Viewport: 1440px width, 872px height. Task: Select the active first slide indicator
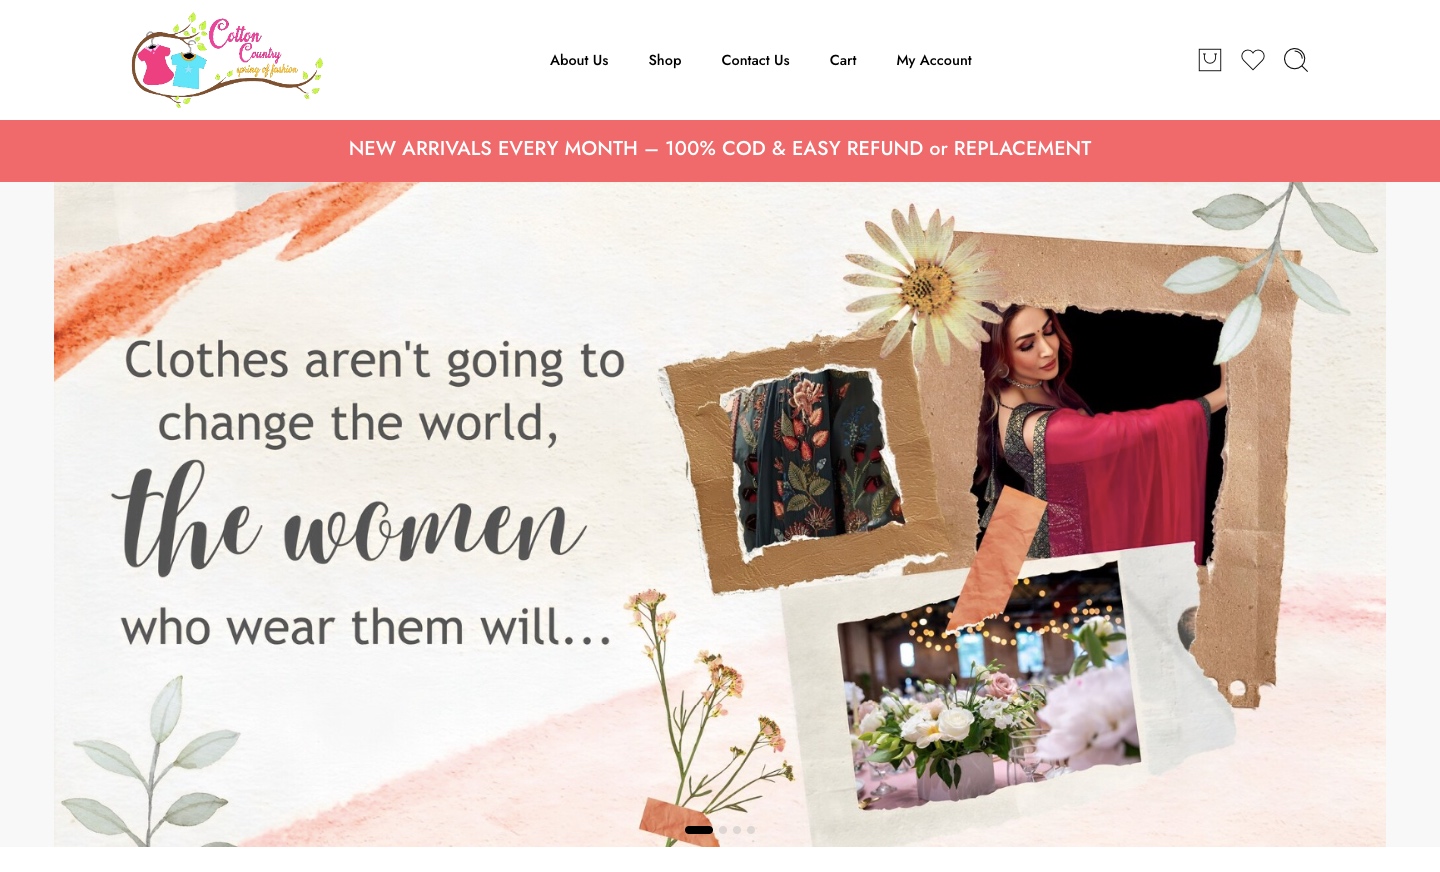point(699,830)
